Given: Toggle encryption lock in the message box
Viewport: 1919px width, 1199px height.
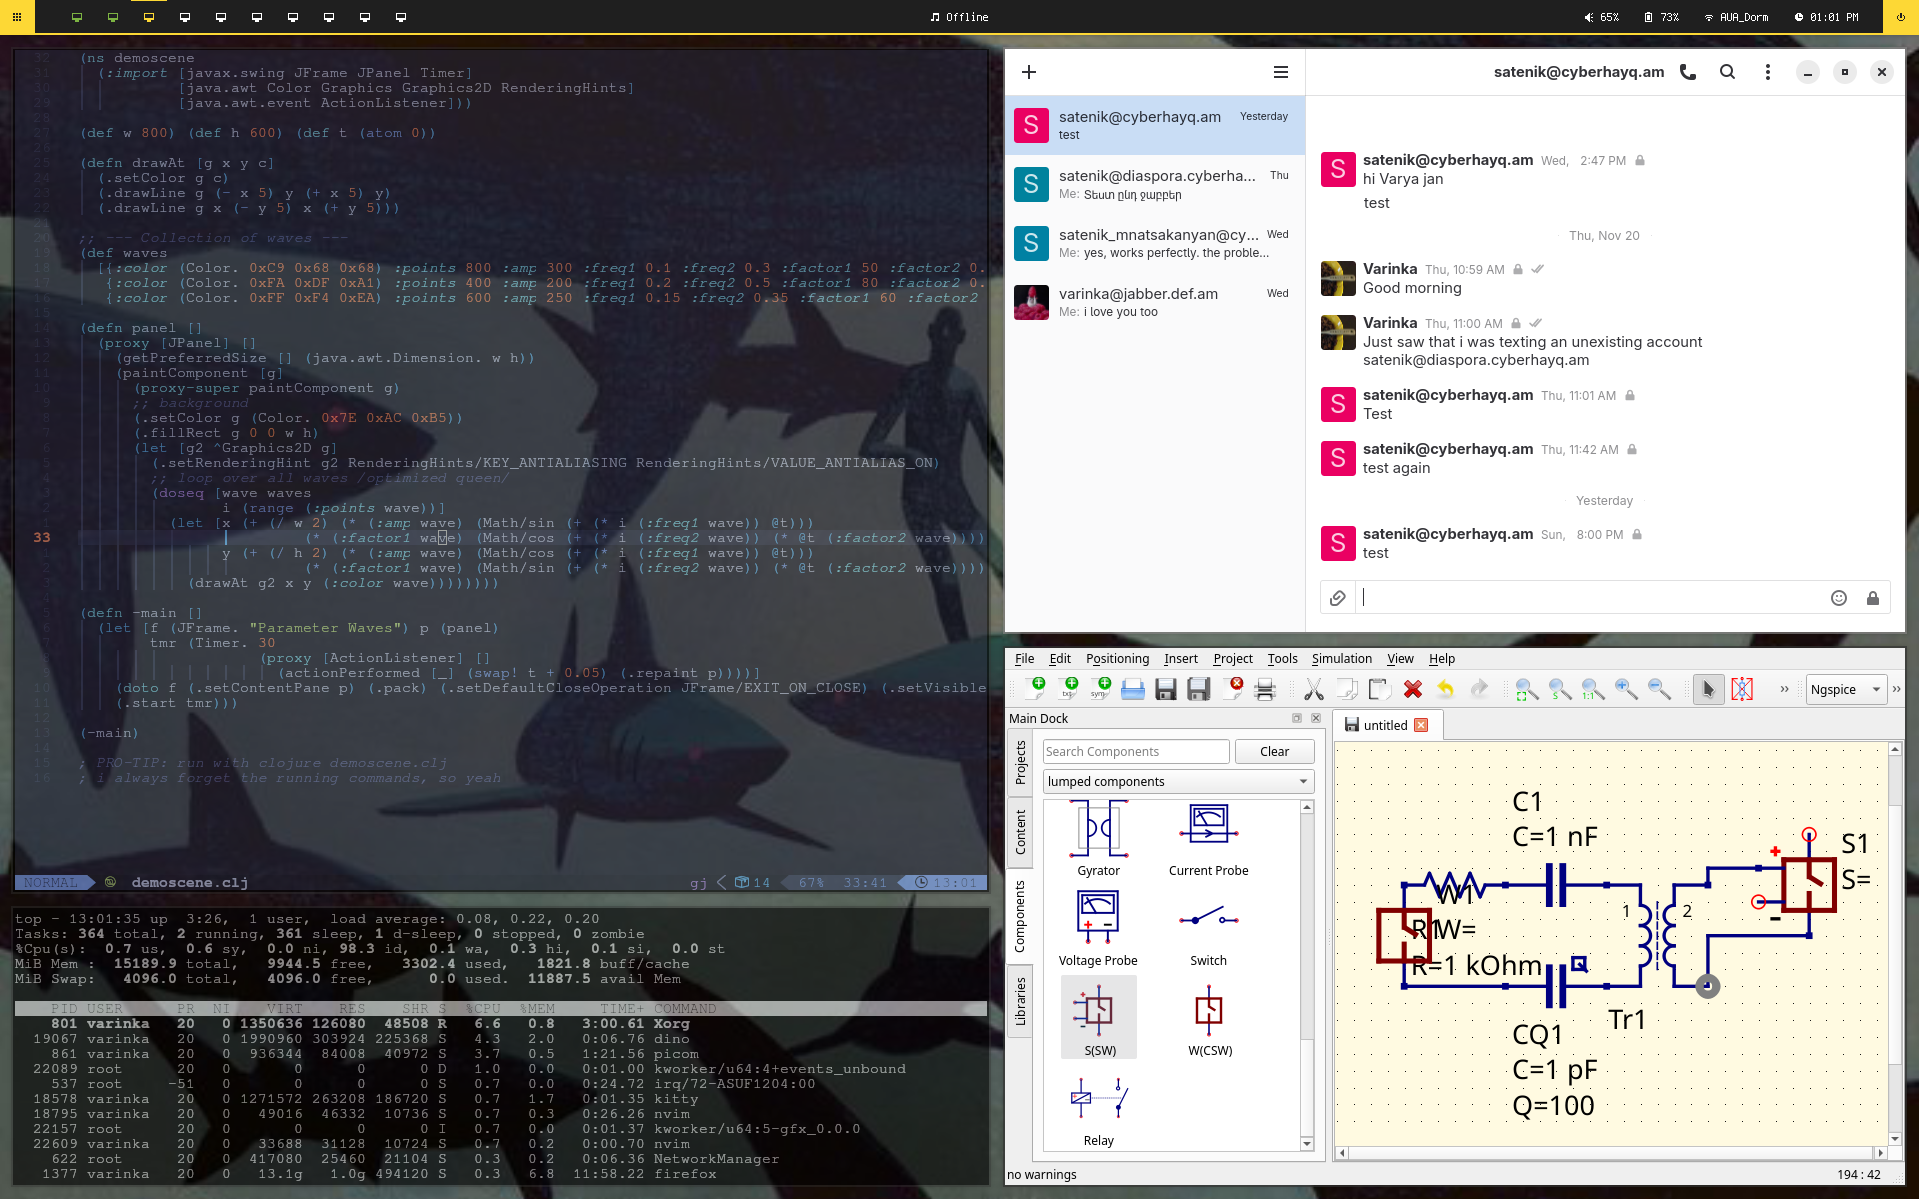Looking at the screenshot, I should 1873,598.
